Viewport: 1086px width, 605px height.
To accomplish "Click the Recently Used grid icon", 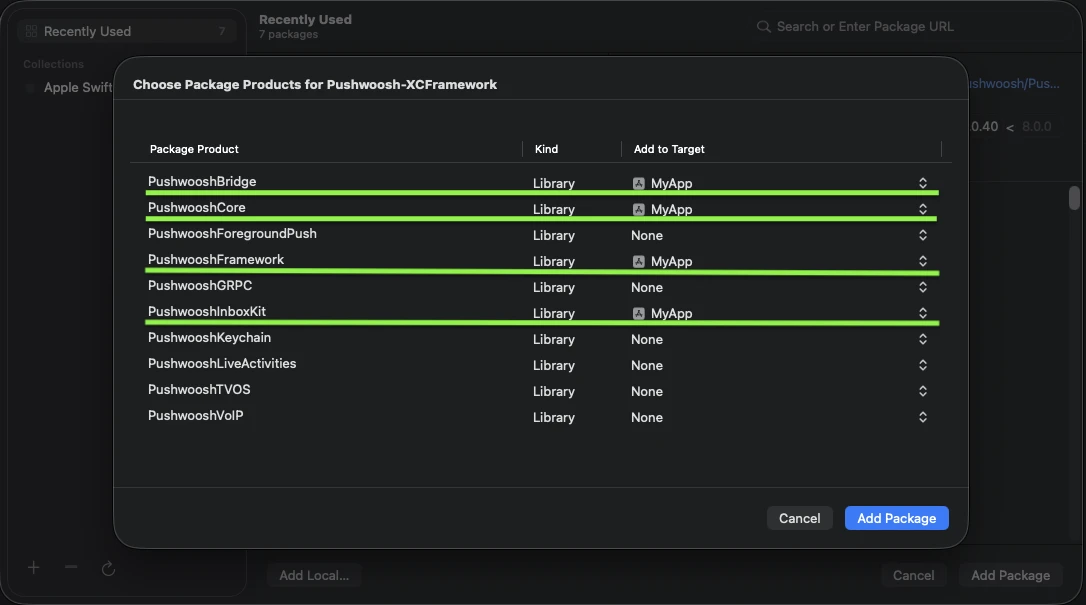I will pyautogui.click(x=31, y=31).
